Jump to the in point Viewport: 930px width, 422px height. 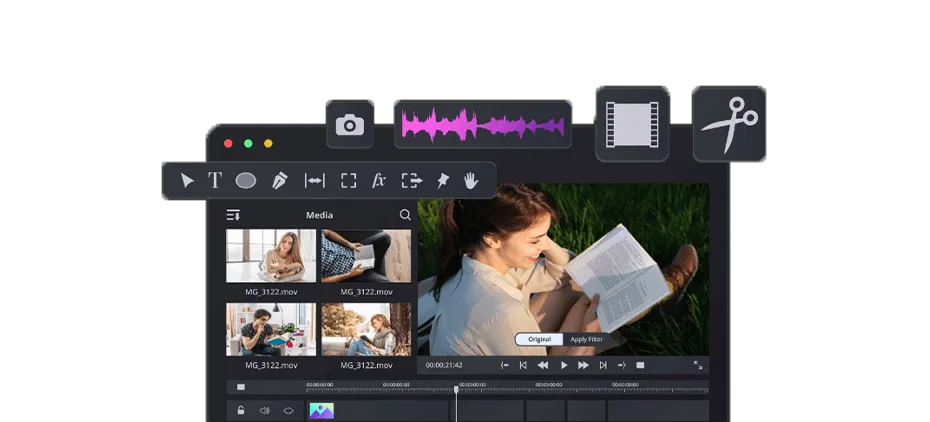click(x=504, y=365)
